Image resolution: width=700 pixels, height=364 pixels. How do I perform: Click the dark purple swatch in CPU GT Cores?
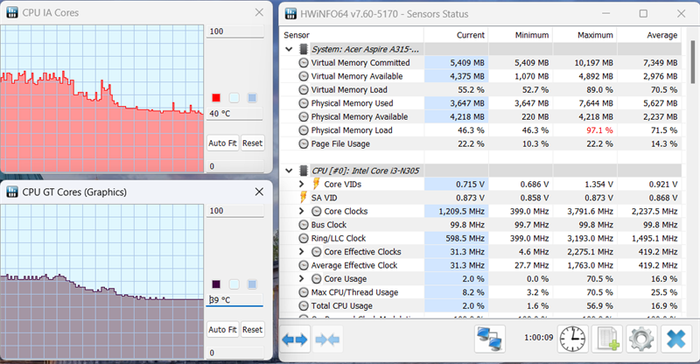(216, 285)
